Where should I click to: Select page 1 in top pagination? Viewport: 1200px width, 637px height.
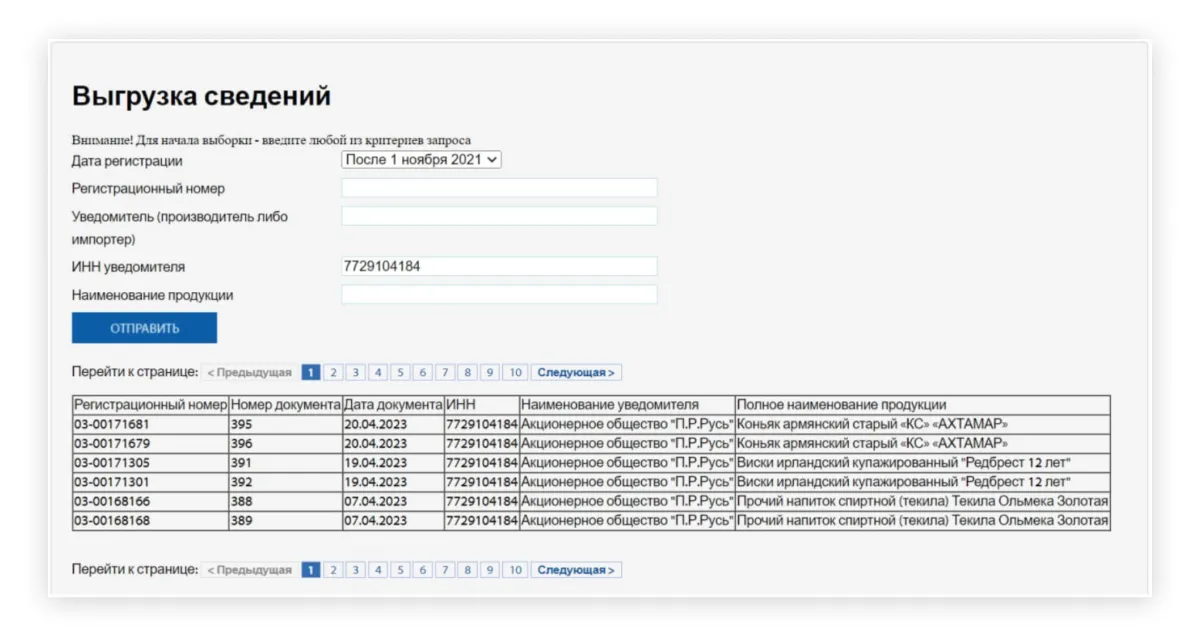[311, 373]
